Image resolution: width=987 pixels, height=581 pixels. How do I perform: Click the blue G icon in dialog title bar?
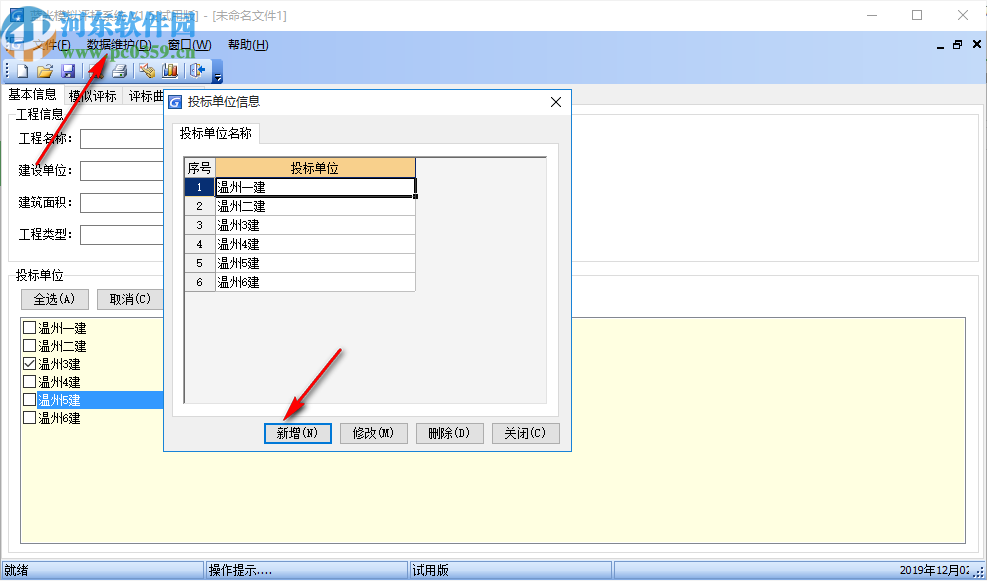pyautogui.click(x=175, y=101)
